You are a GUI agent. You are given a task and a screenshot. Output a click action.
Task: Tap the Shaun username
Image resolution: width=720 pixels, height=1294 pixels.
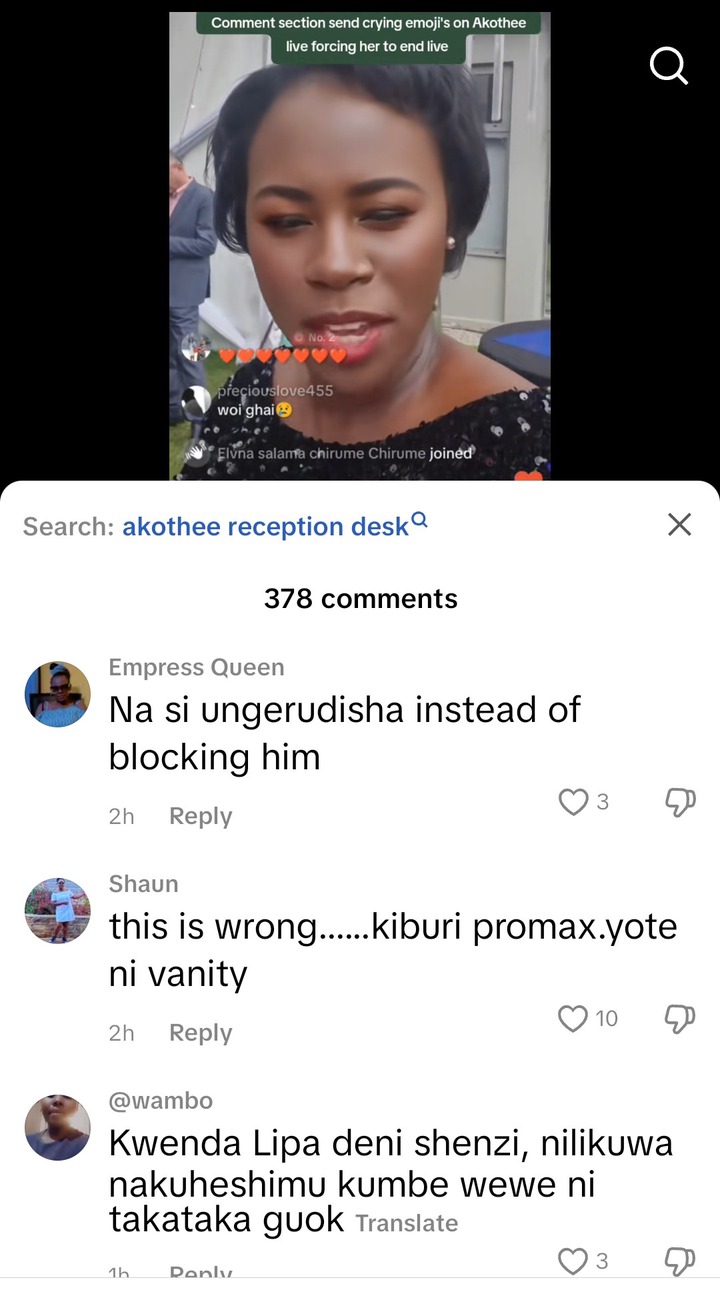pyautogui.click(x=143, y=884)
